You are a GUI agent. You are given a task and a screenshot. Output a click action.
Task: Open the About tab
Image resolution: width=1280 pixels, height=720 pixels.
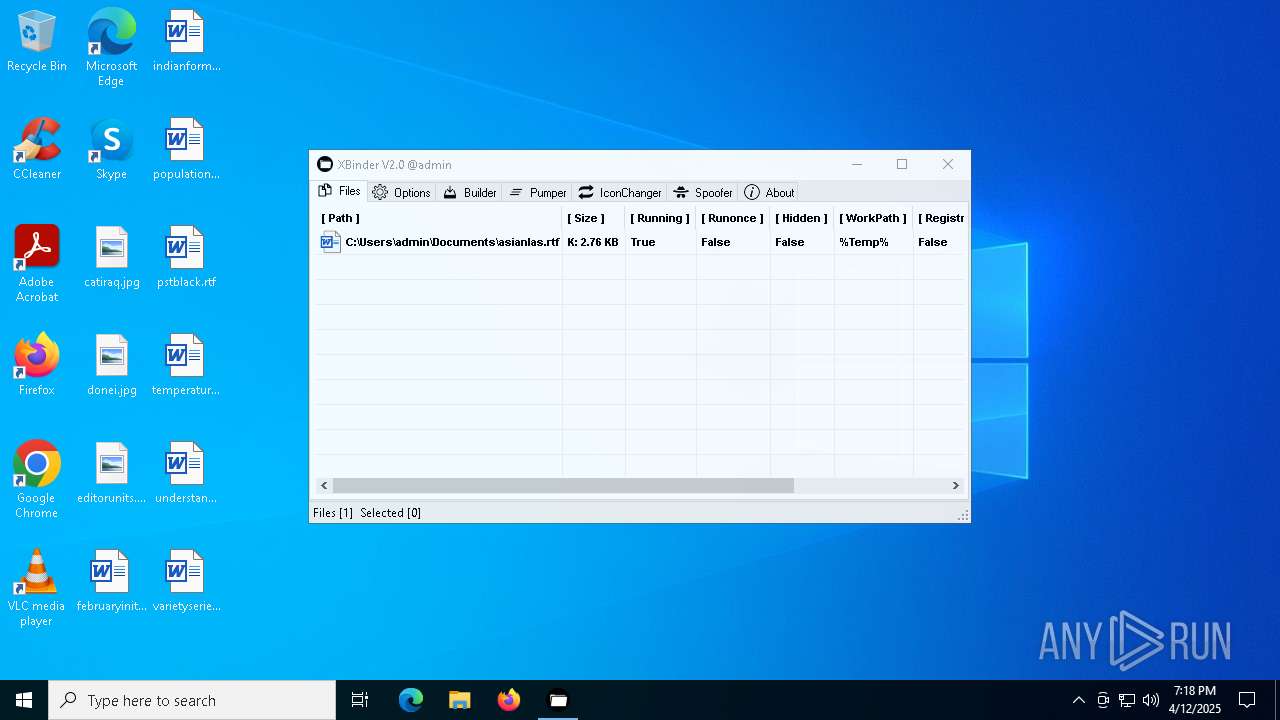point(769,193)
